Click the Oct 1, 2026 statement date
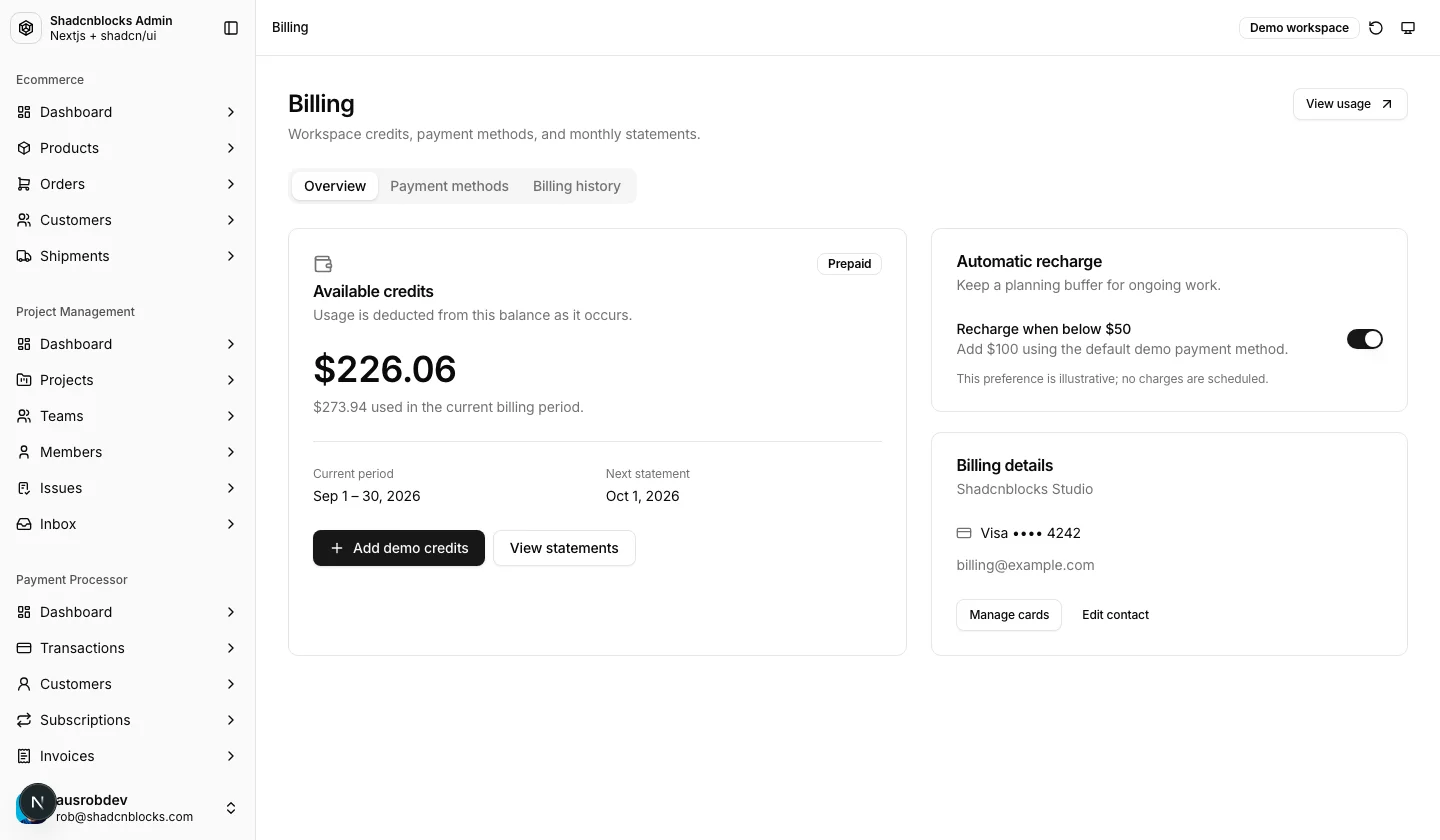1440x840 pixels. pos(642,496)
